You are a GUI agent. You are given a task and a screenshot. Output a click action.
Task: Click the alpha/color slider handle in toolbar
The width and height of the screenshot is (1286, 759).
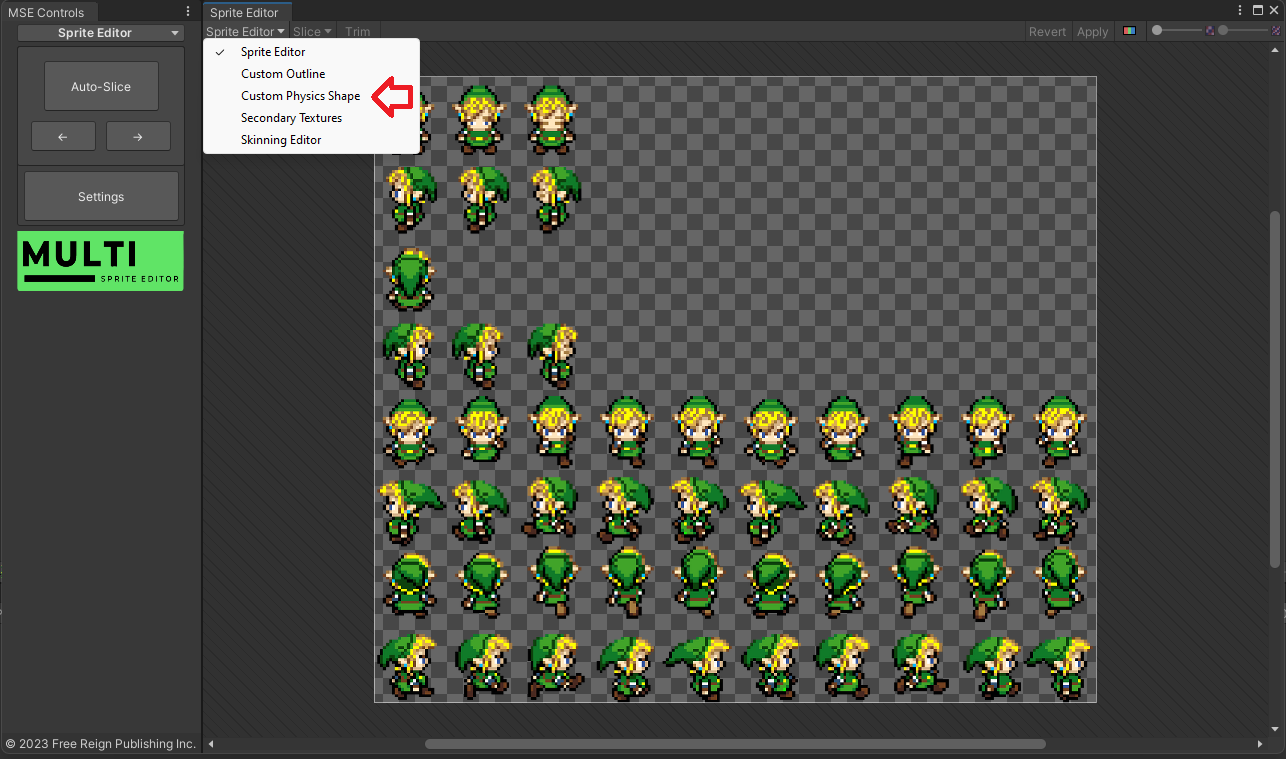pos(1157,31)
